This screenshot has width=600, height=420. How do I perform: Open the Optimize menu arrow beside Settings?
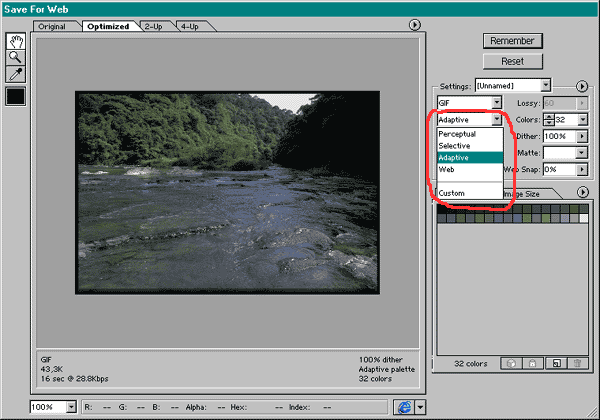click(582, 86)
